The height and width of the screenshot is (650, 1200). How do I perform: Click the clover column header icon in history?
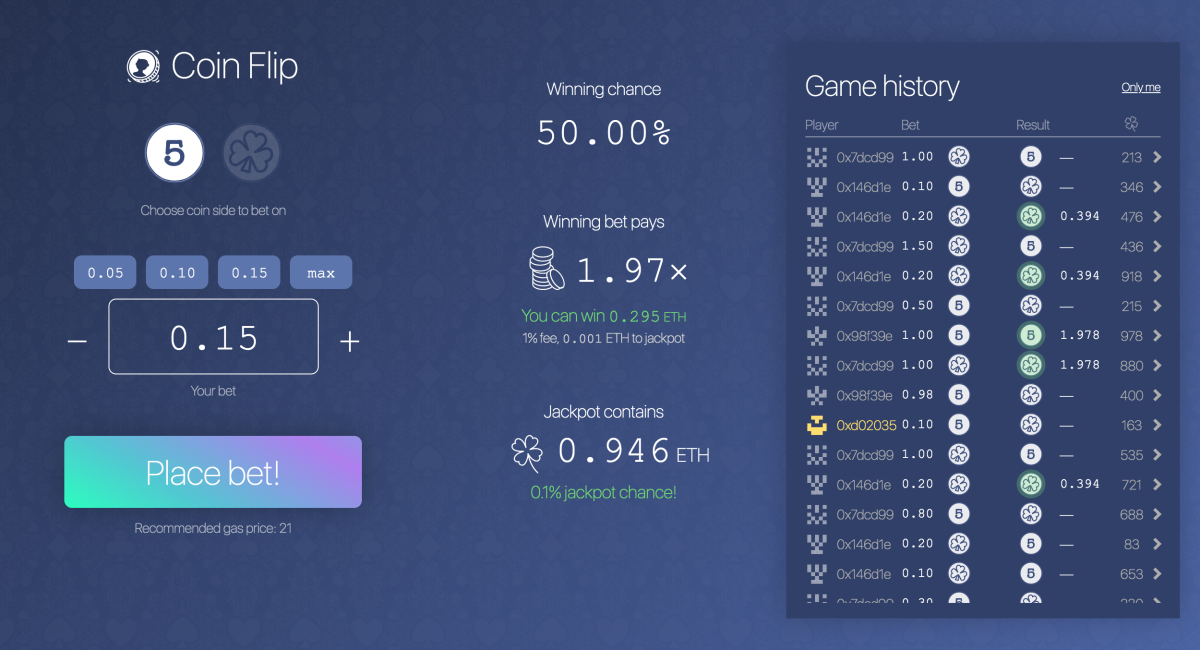tap(1131, 125)
